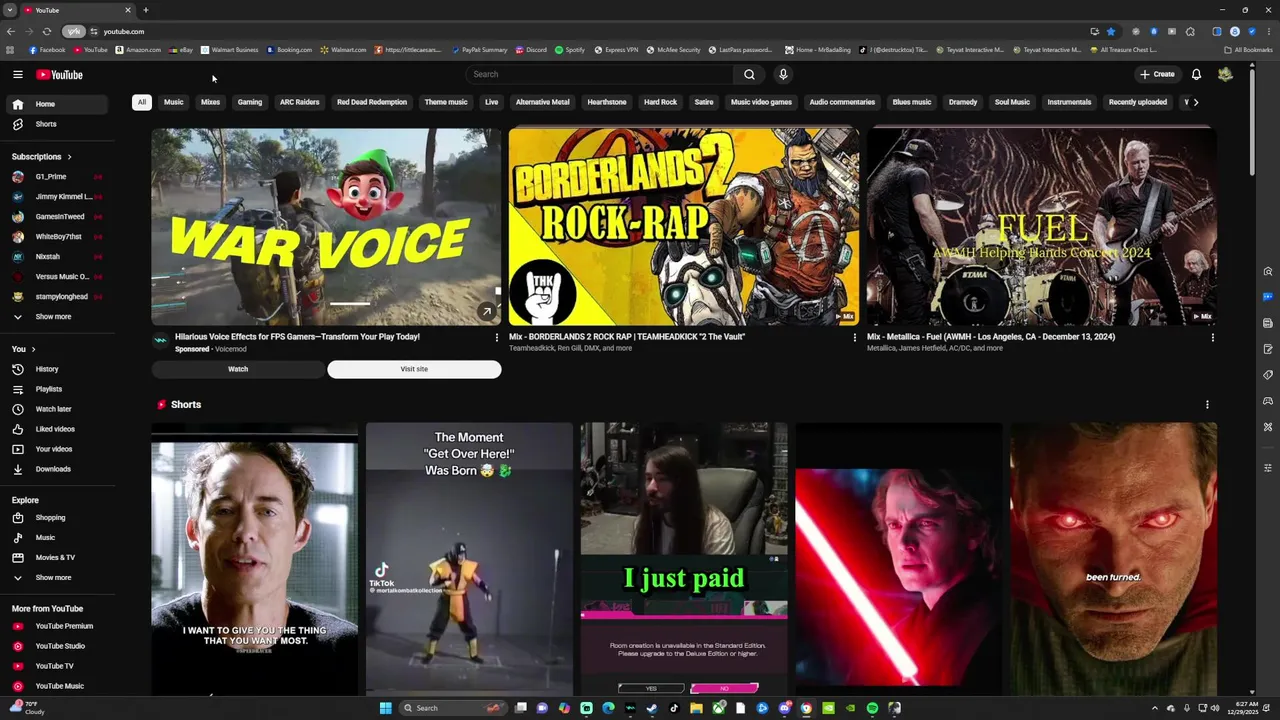Open the YouTube hamburger guide menu
The height and width of the screenshot is (720, 1280).
coord(17,74)
